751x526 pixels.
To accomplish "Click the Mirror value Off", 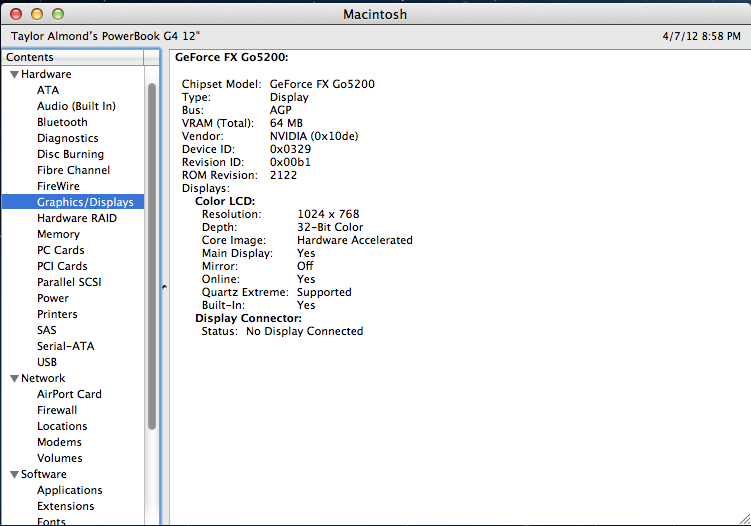I will click(x=305, y=266).
